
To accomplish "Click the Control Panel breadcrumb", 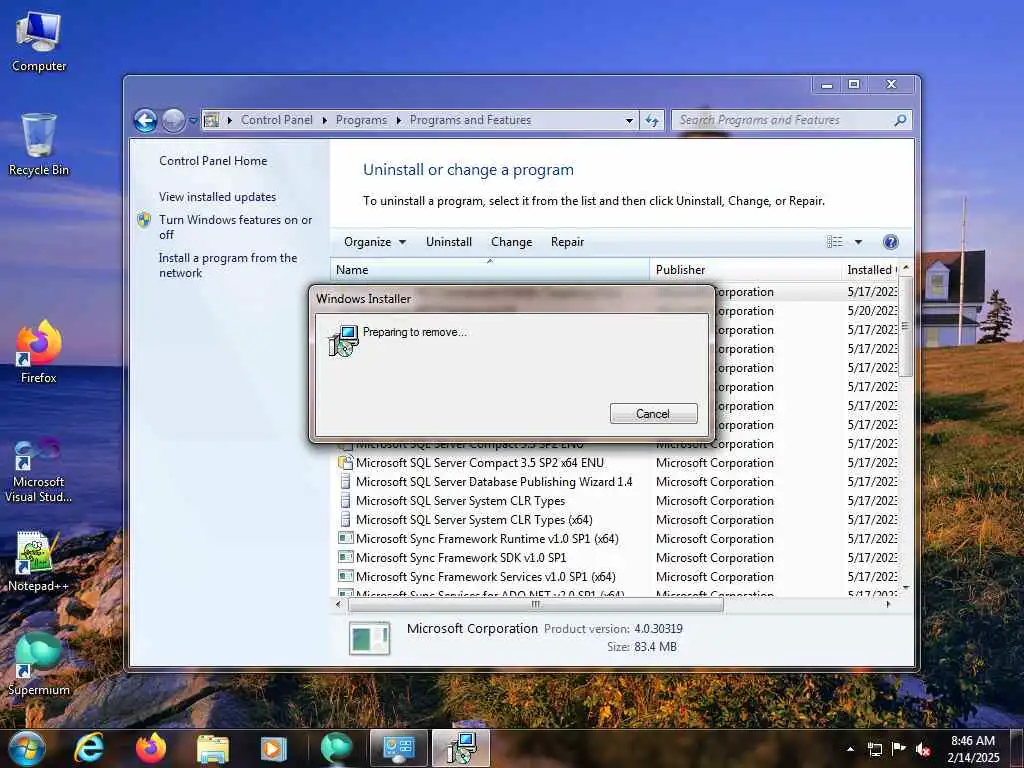I will [276, 120].
